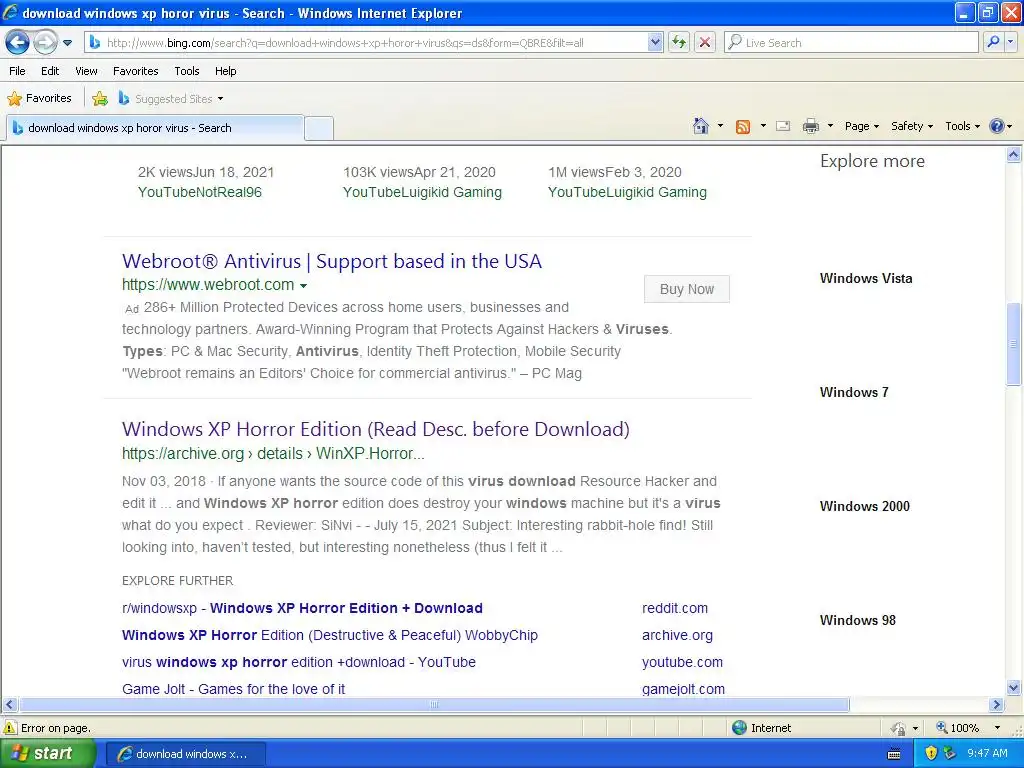Screen dimensions: 1024x768
Task: Open search provider options dropdown
Action: 1011,42
